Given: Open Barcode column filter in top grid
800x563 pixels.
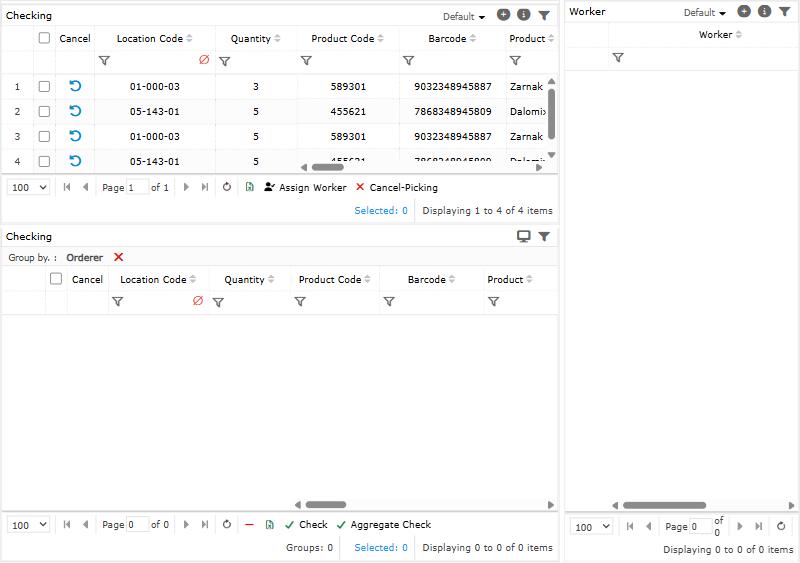Looking at the screenshot, I should [408, 61].
